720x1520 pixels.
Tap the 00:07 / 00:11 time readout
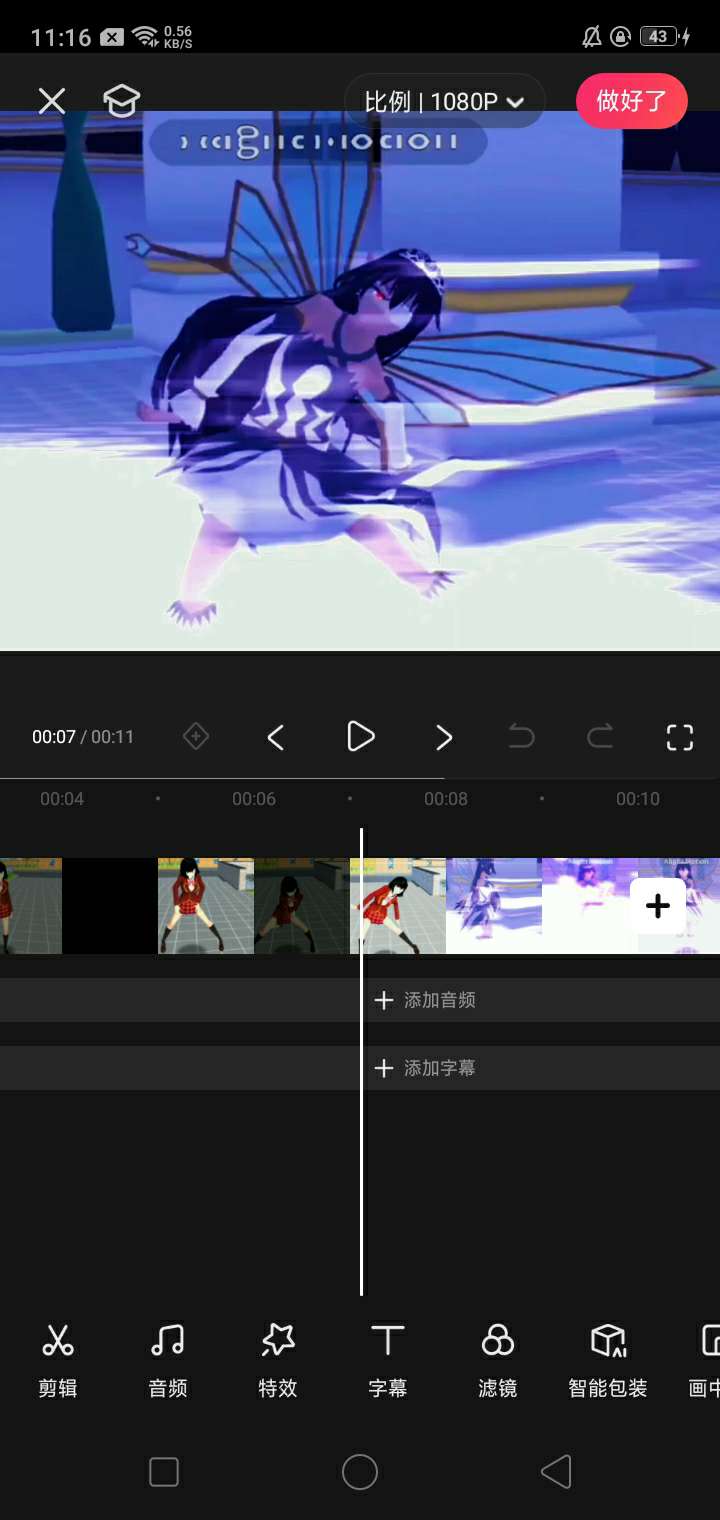(x=83, y=737)
